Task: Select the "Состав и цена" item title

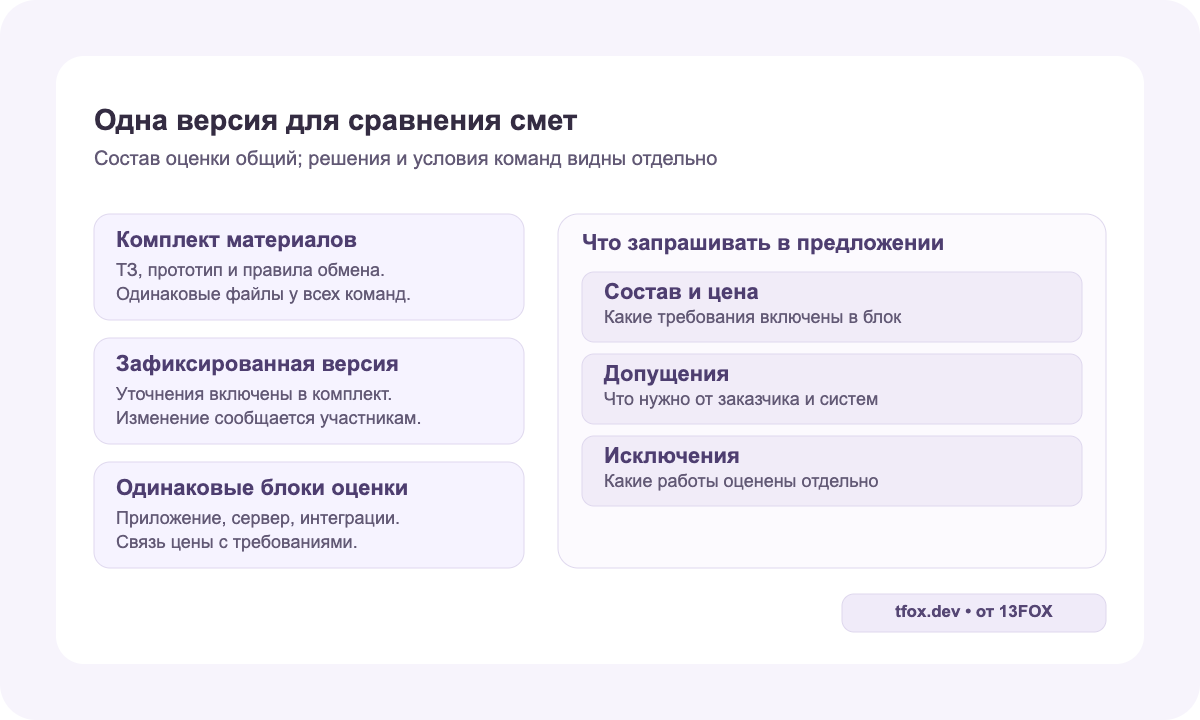Action: 681,292
